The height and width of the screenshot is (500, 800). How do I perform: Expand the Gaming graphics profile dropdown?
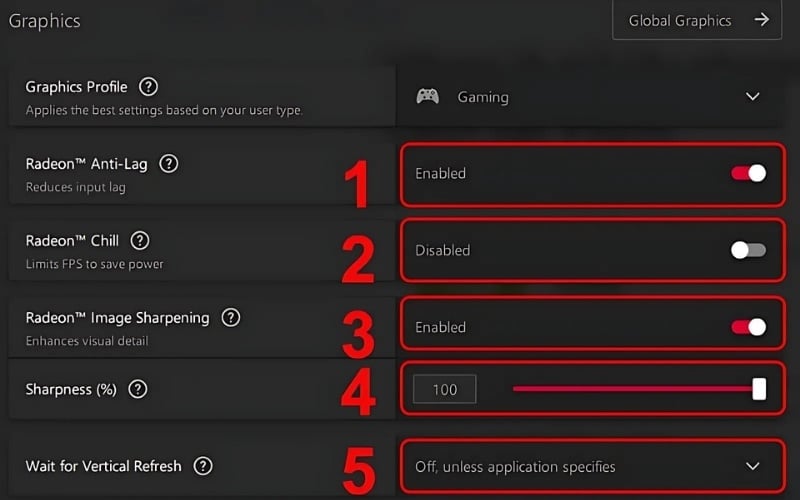[590, 97]
